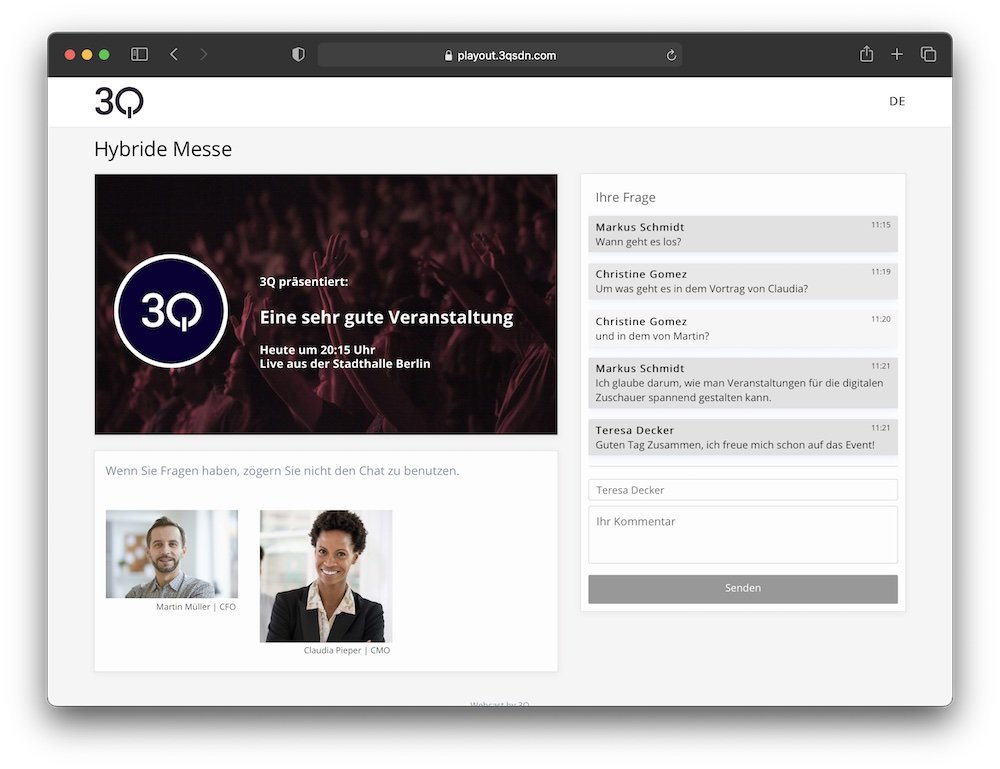Click the event video player banner
1000x769 pixels.
[326, 304]
